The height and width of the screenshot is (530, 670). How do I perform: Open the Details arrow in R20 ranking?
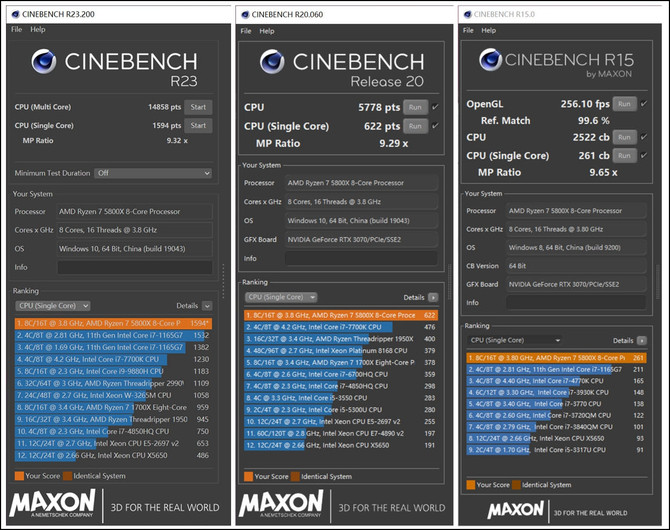[x=432, y=297]
